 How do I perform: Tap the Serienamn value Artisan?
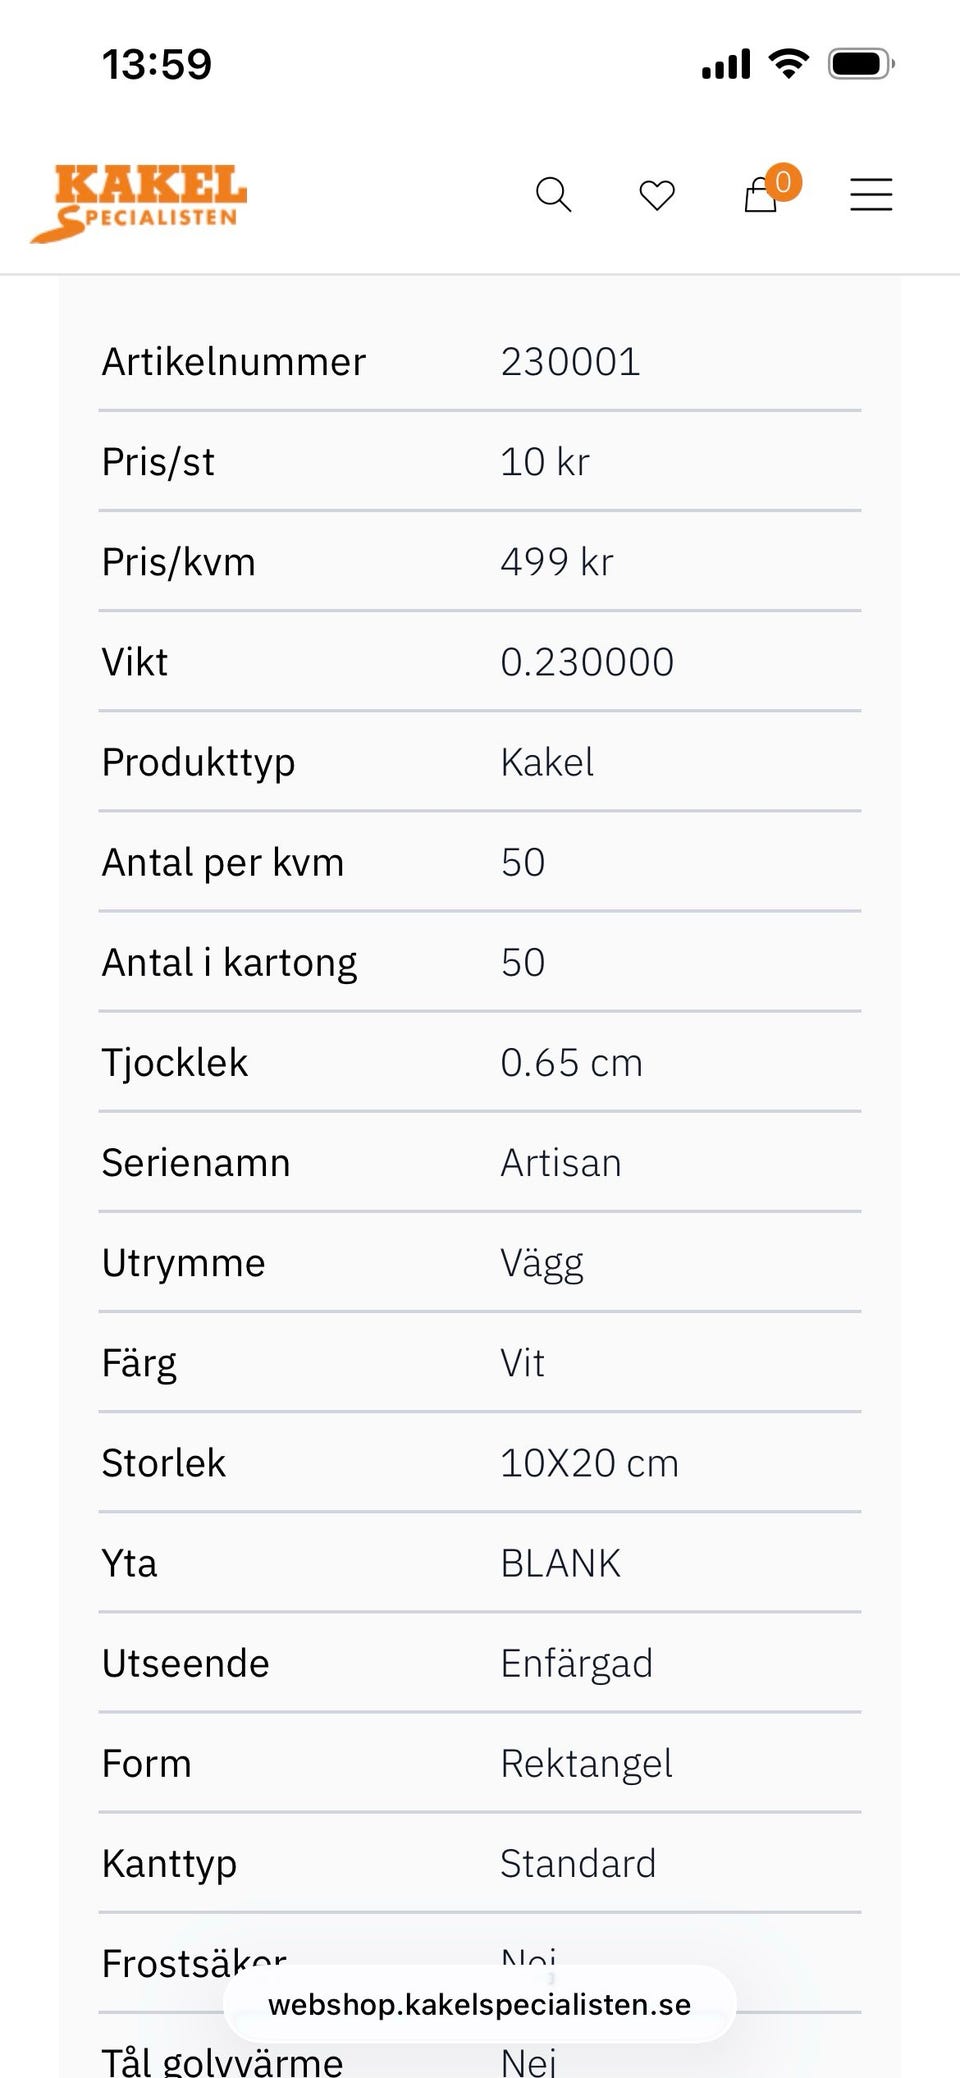[561, 1163]
